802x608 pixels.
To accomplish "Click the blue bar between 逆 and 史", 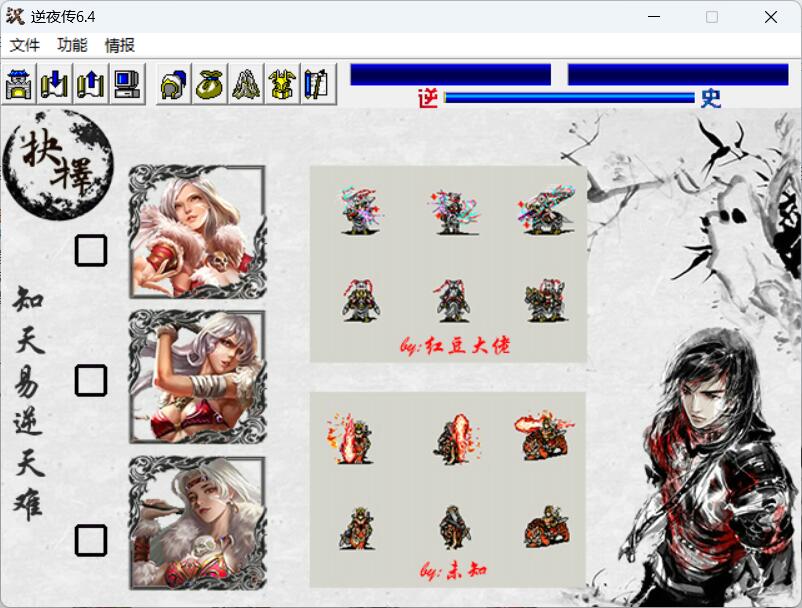I will tap(569, 98).
